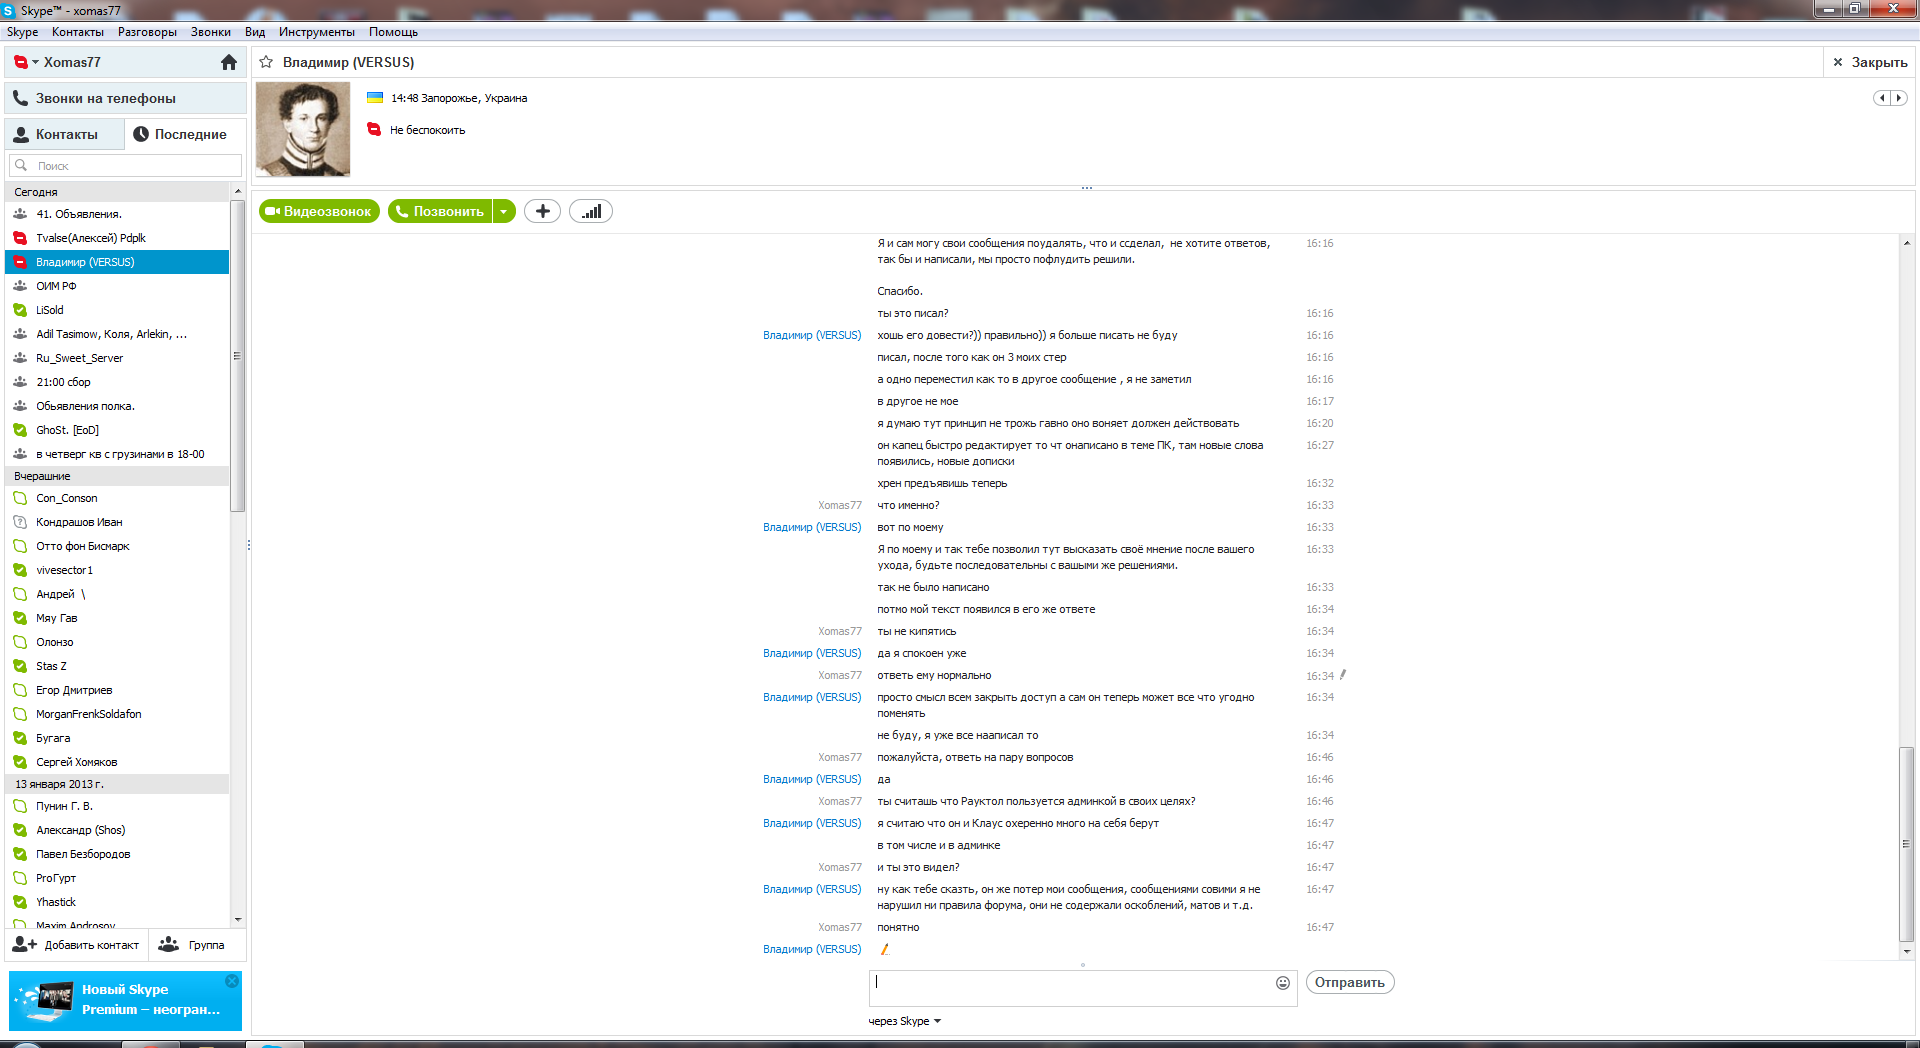Click the edited pencil icon on 16:34 message
Image resolution: width=1920 pixels, height=1048 pixels.
point(1343,675)
